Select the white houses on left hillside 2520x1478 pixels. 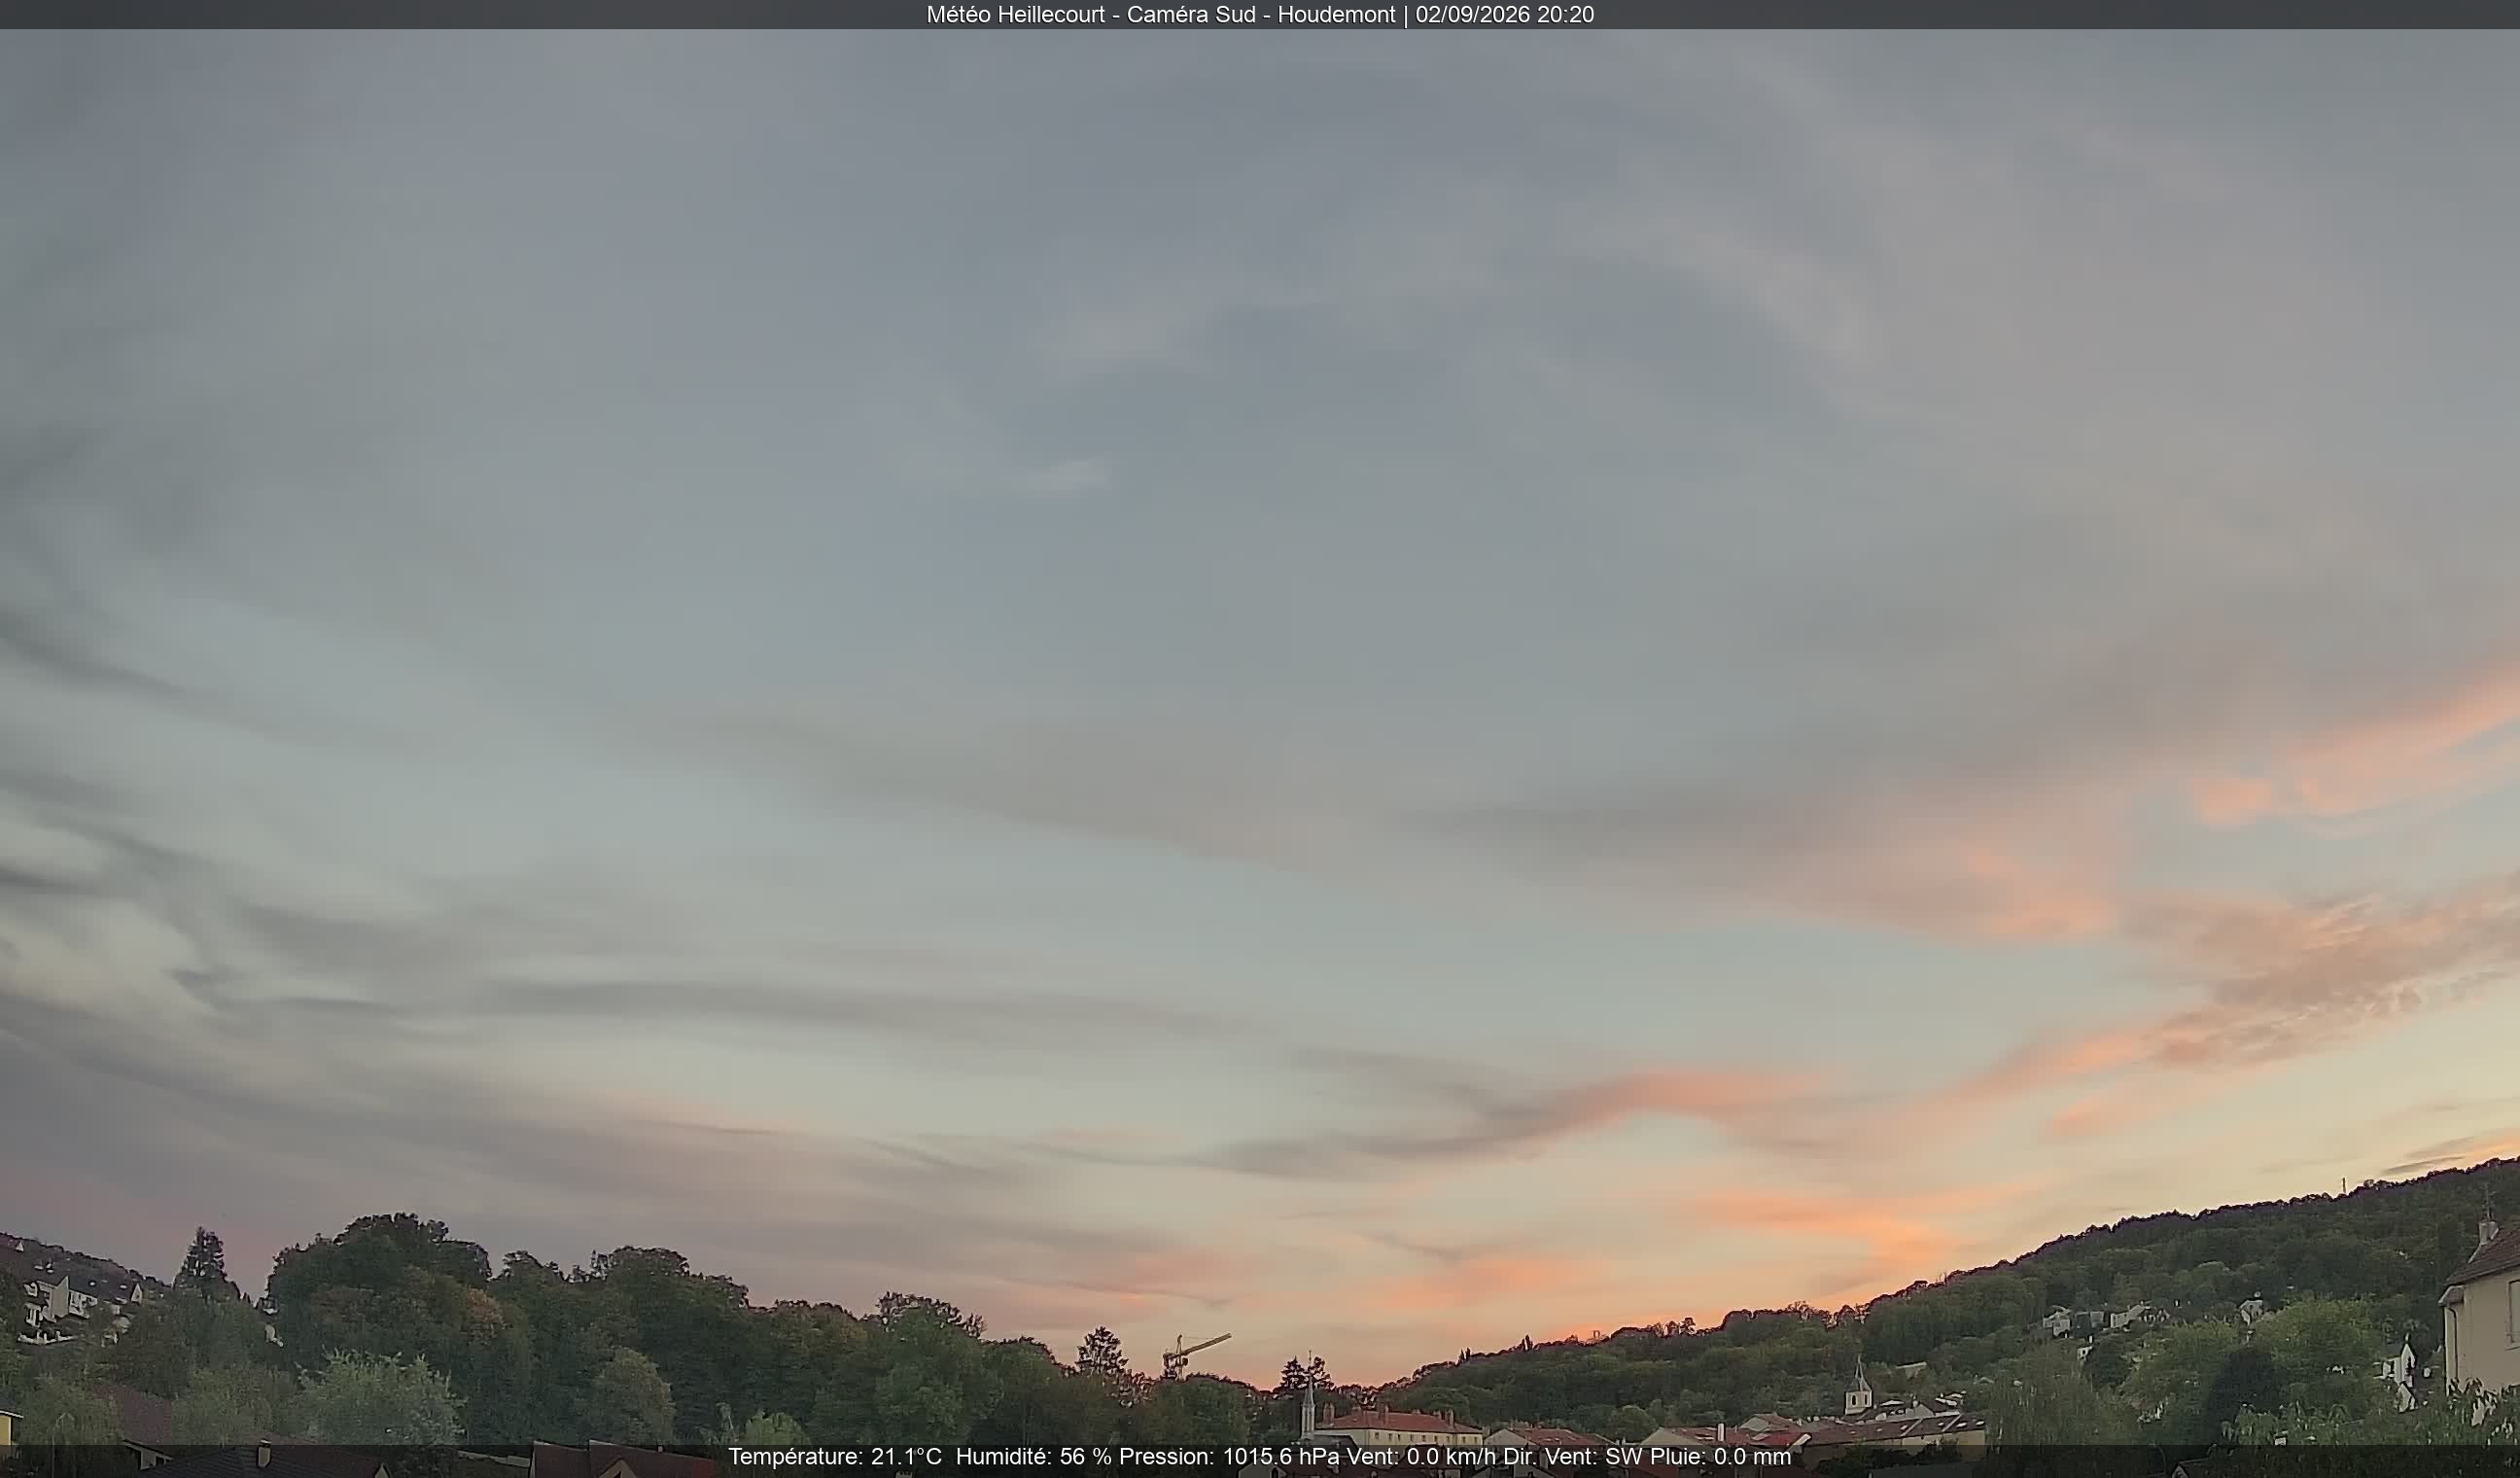[70, 1291]
